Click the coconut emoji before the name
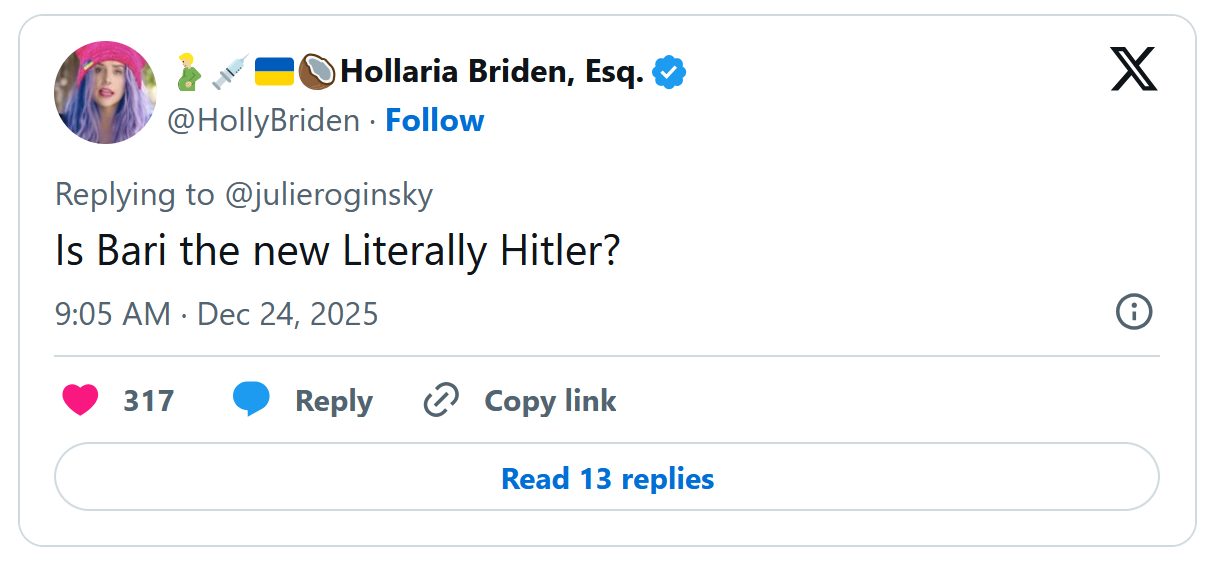This screenshot has height=567, width=1216. [x=317, y=72]
